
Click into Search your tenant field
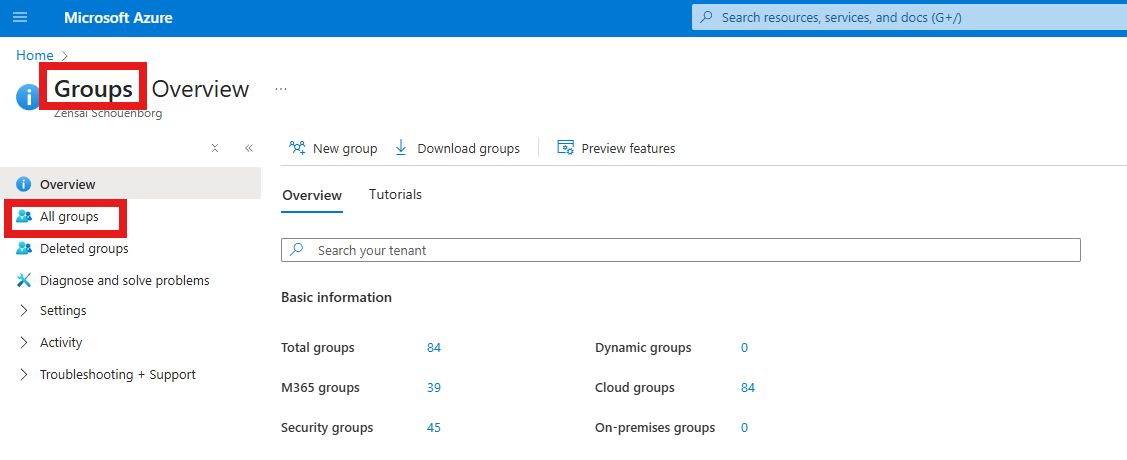tap(681, 250)
